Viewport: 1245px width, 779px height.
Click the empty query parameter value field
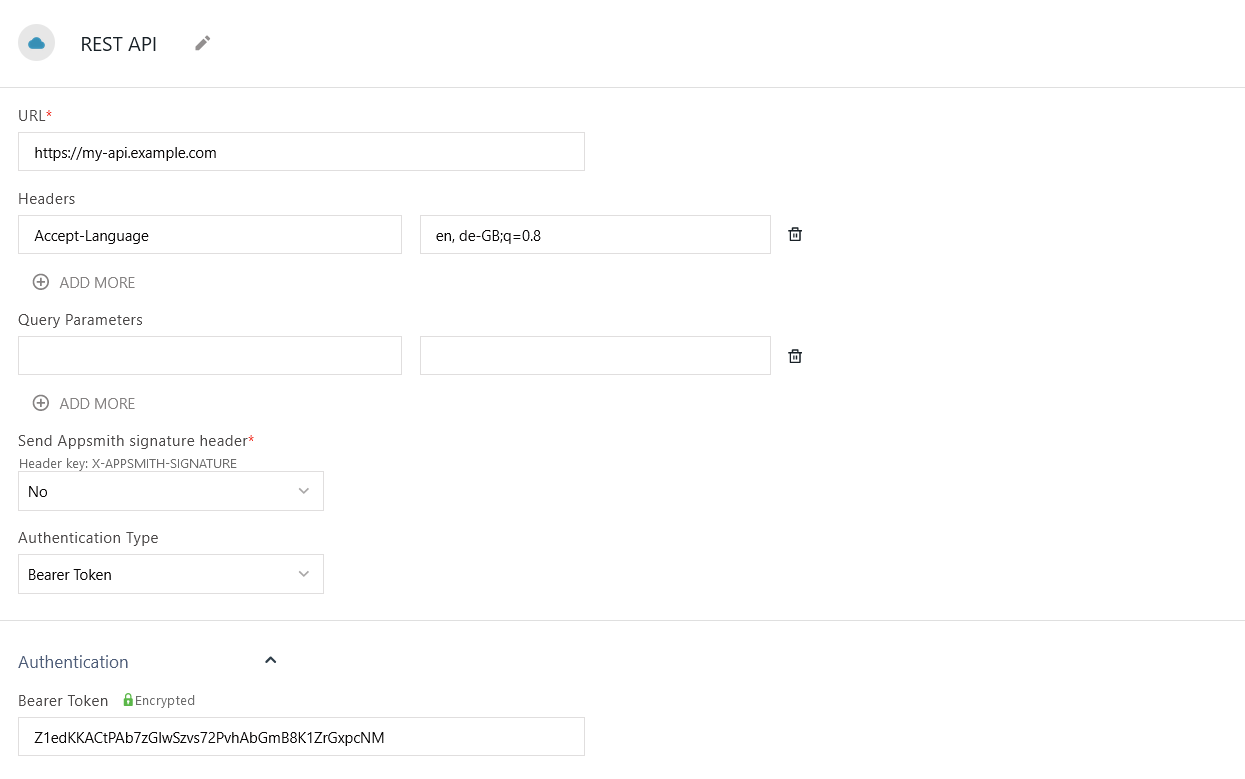(x=595, y=355)
